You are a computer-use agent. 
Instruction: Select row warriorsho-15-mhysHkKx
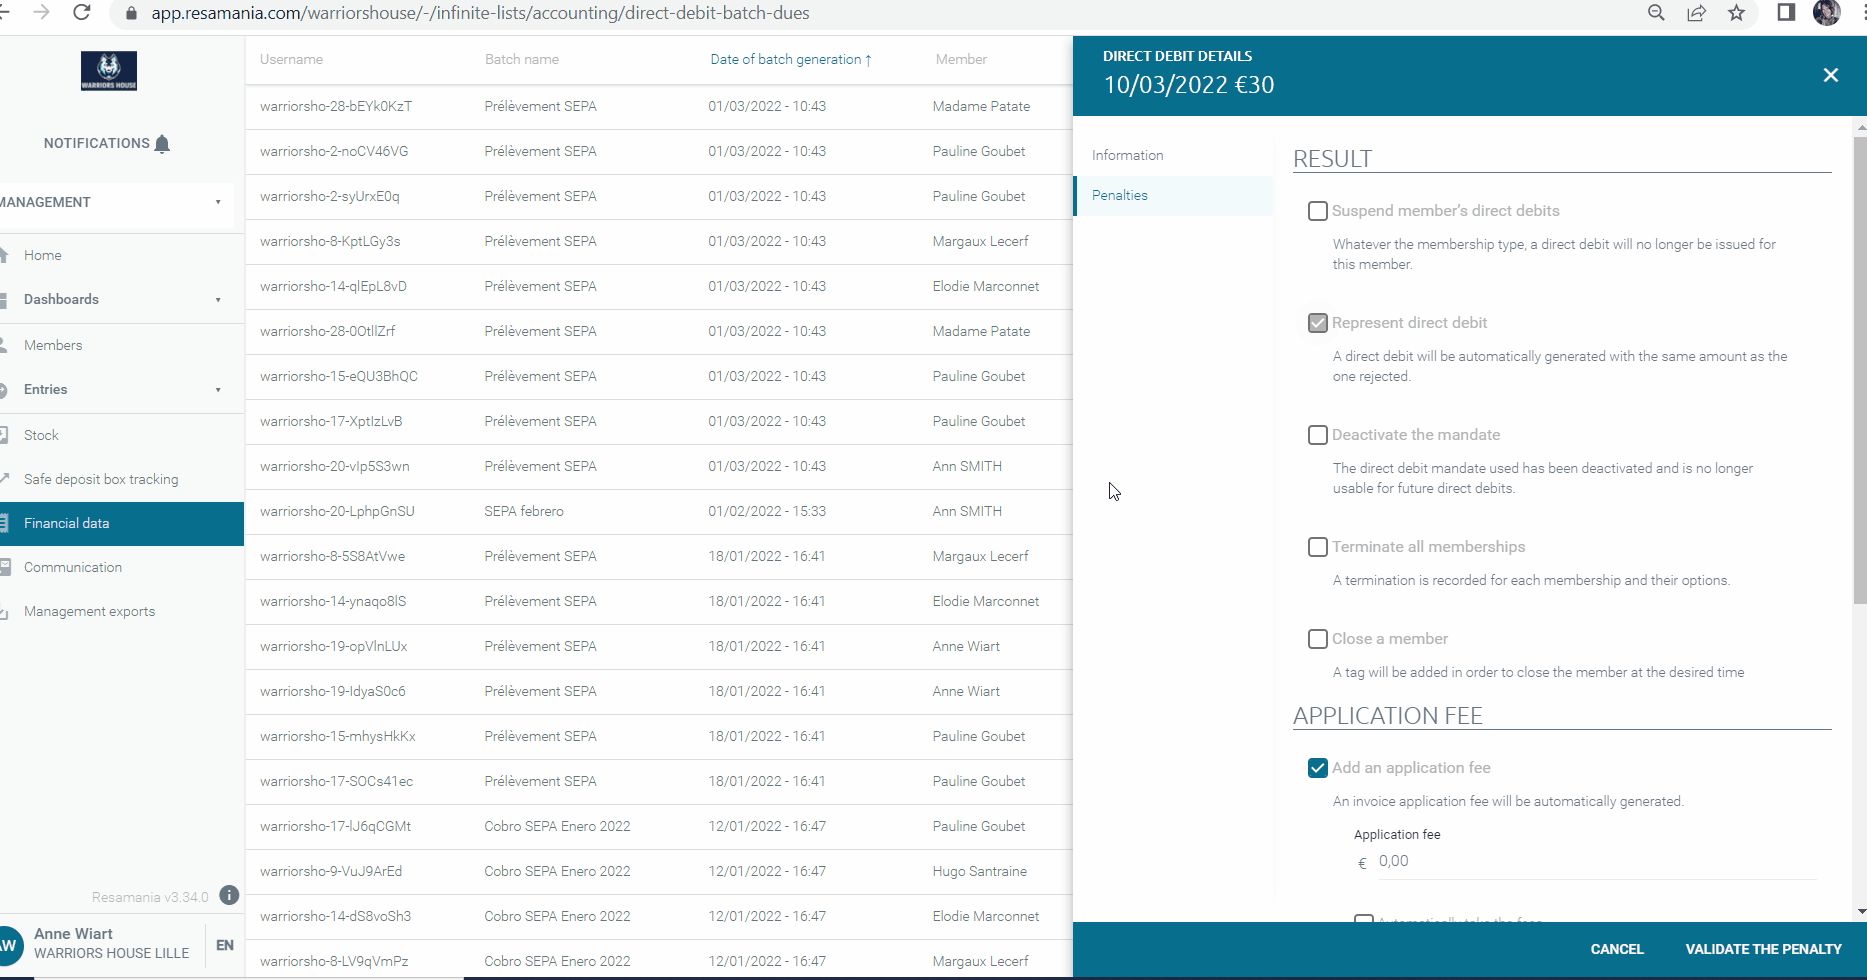659,736
